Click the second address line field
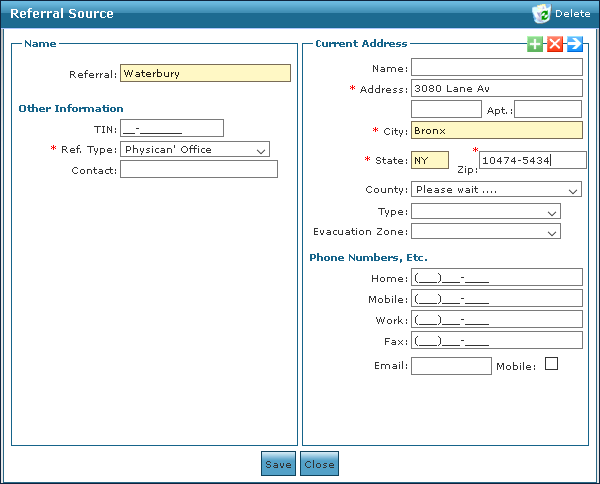600x484 pixels. coord(446,109)
